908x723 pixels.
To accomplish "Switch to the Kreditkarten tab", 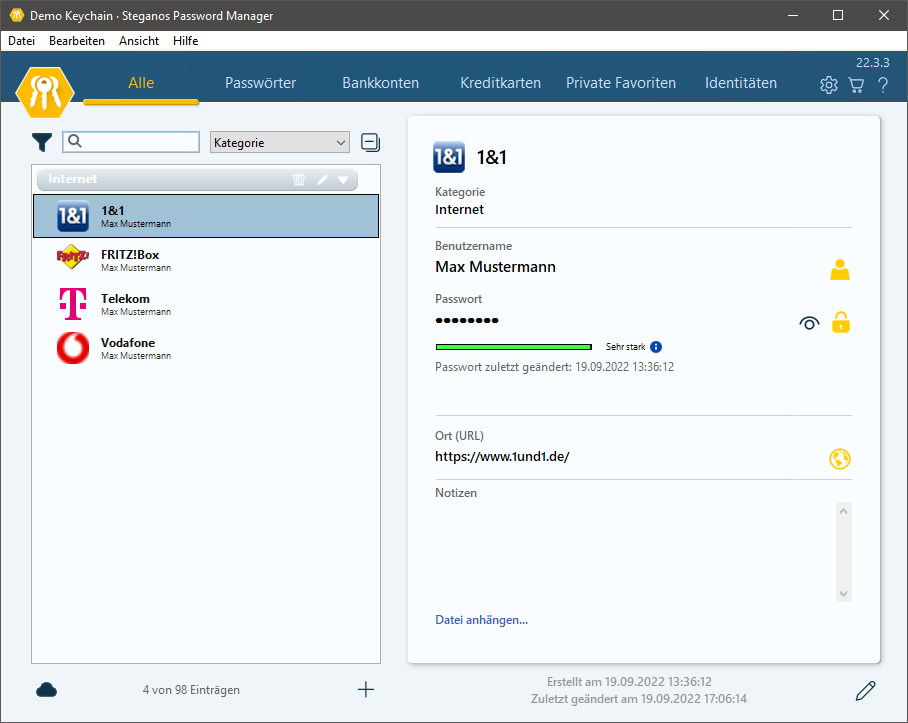I will [500, 83].
